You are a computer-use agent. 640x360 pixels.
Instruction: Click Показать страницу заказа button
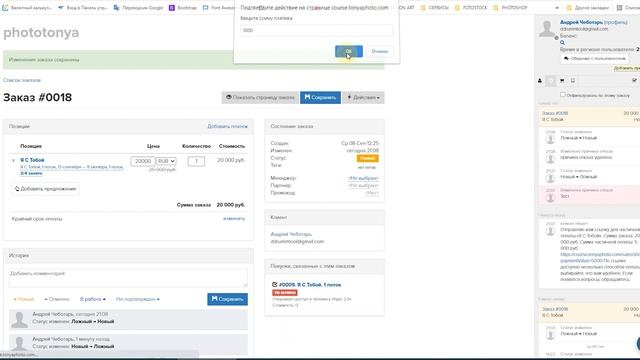pos(260,98)
